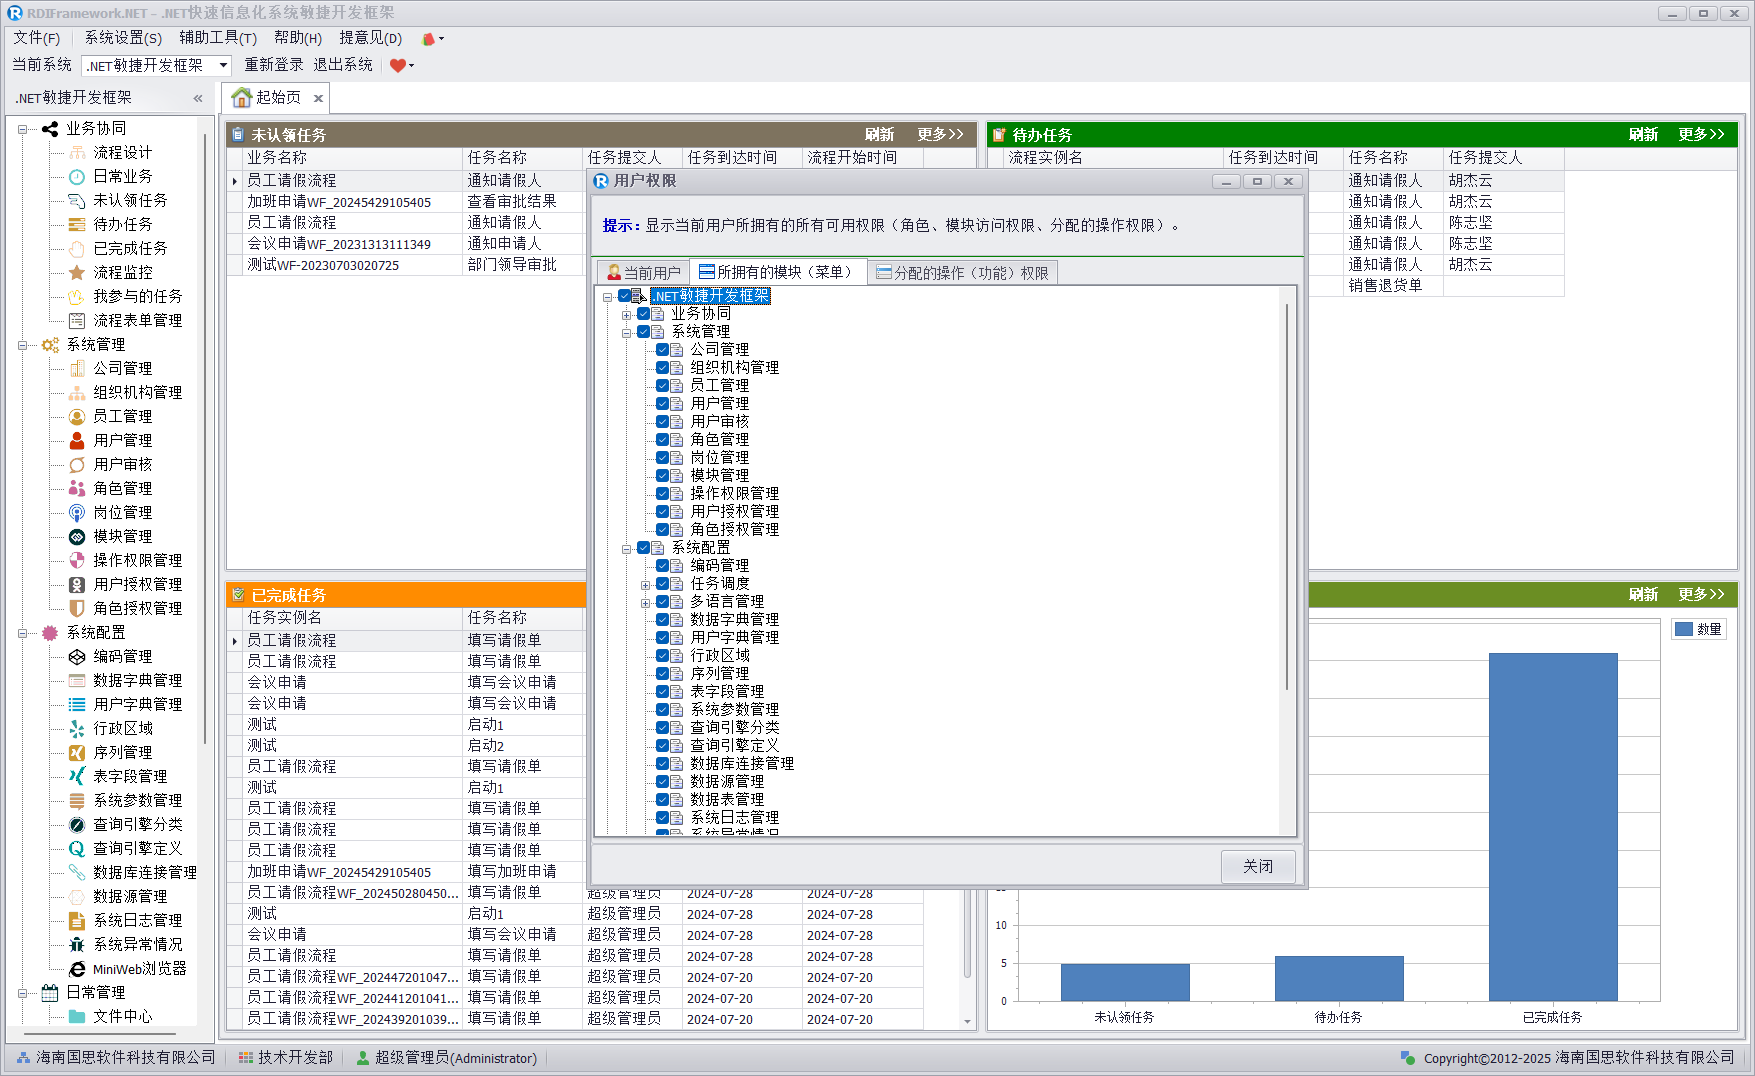Screen dimensions: 1755x1076
Task: Toggle the 任务调度 checkbox in dialog
Action: (x=662, y=584)
